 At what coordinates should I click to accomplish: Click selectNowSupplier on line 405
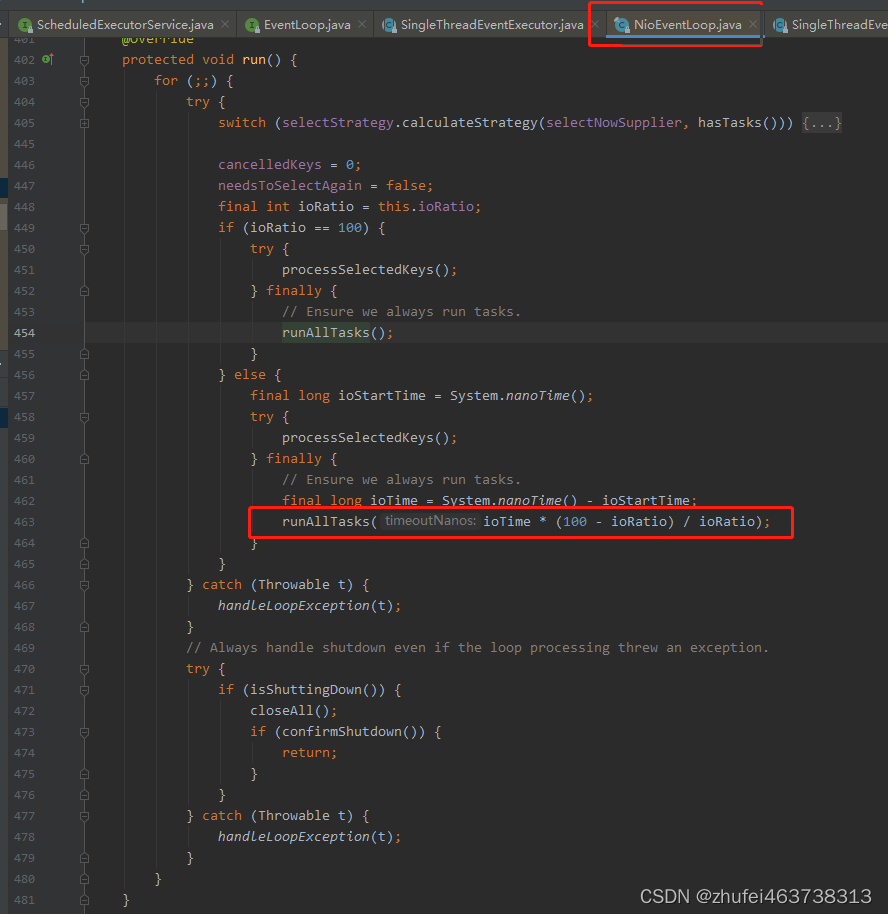[613, 122]
